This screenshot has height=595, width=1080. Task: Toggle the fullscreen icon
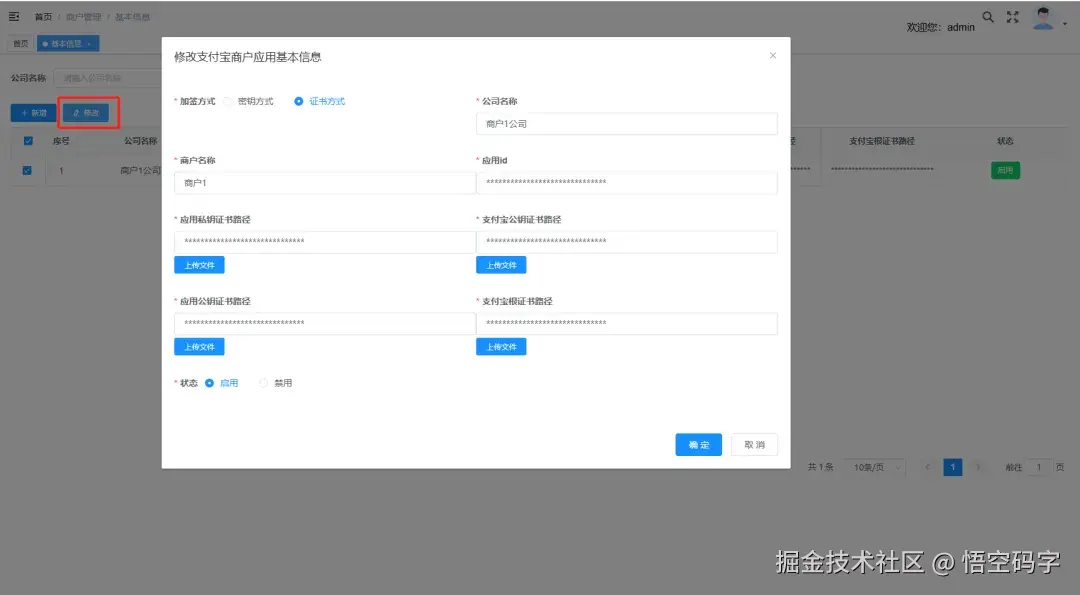pos(1012,16)
